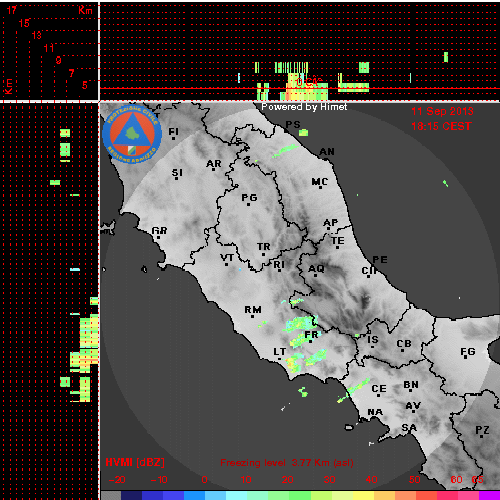500x500 pixels.
Task: Click the date label 11 Sep 2013
Action: coord(442,111)
